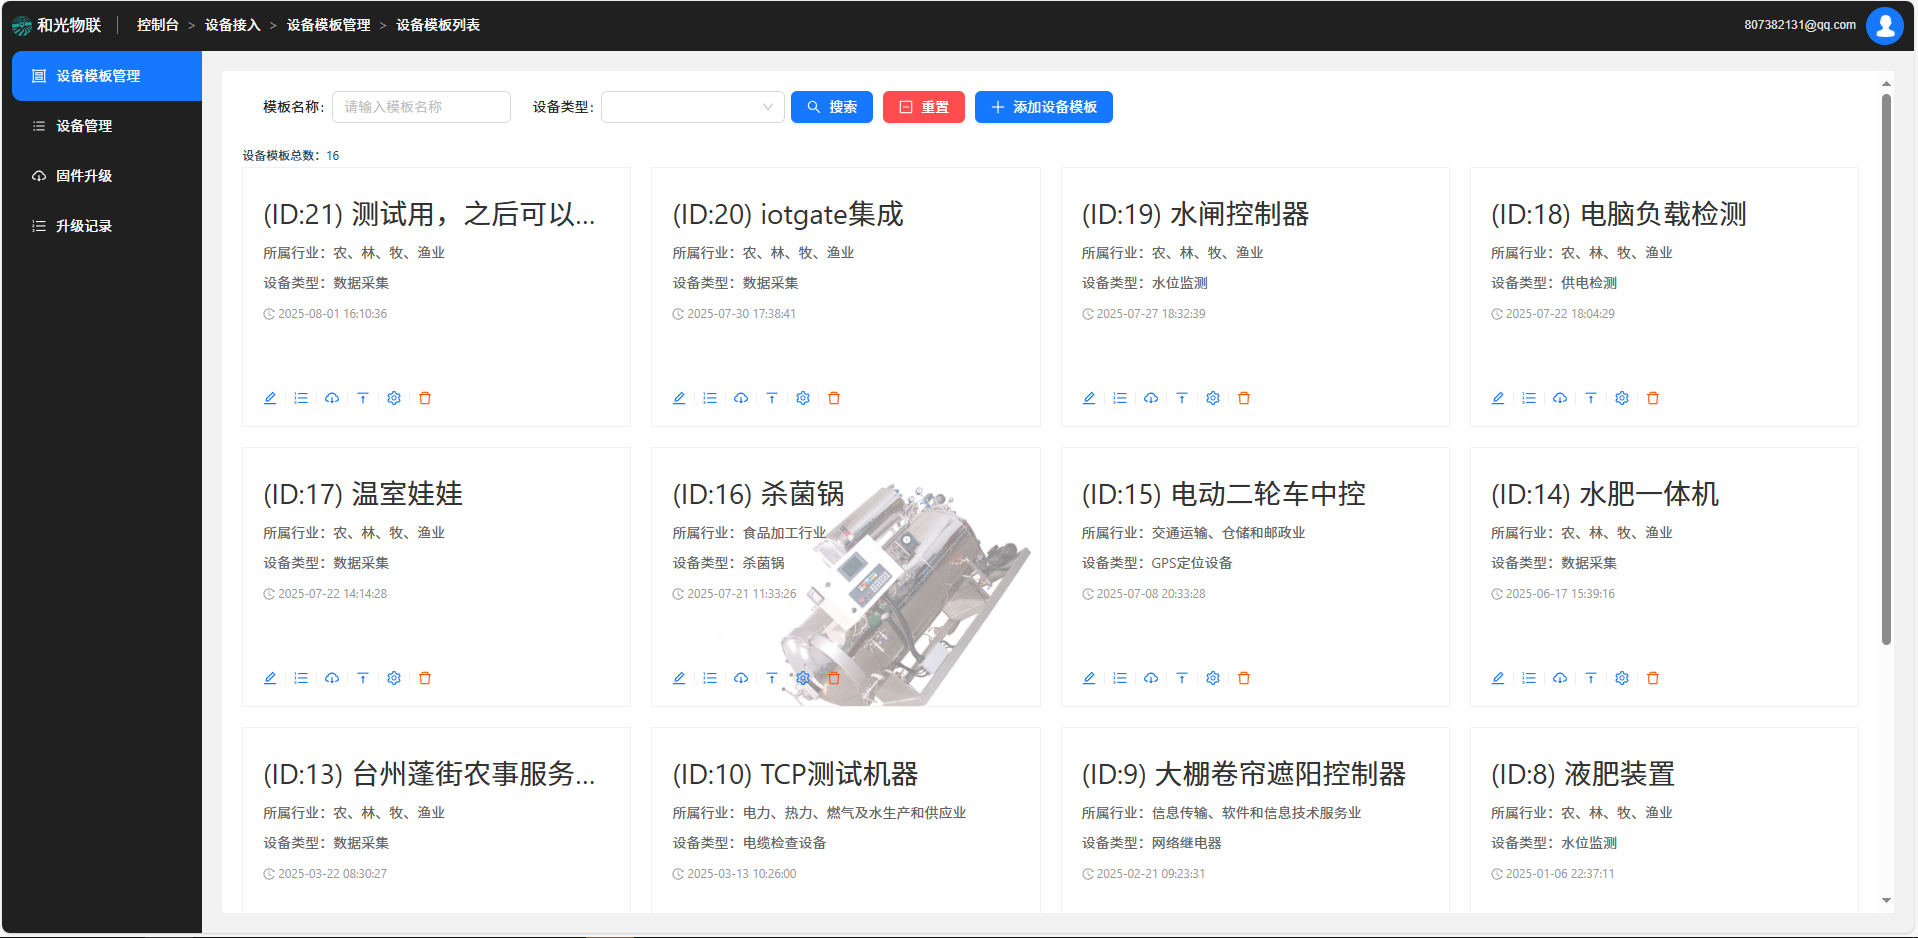Click the (ID:10) TCP测试机器 card title
The width and height of the screenshot is (1918, 938).
795,774
